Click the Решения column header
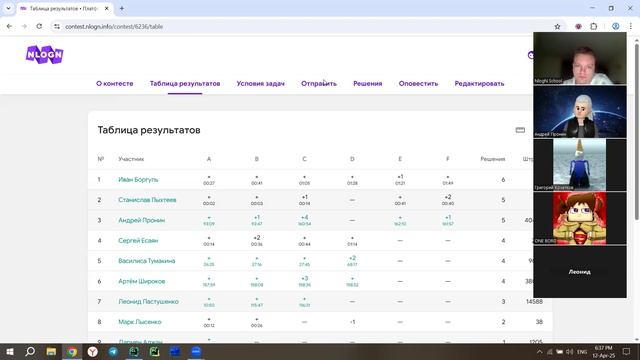Screen dimensions: 640x360 (x=493, y=159)
